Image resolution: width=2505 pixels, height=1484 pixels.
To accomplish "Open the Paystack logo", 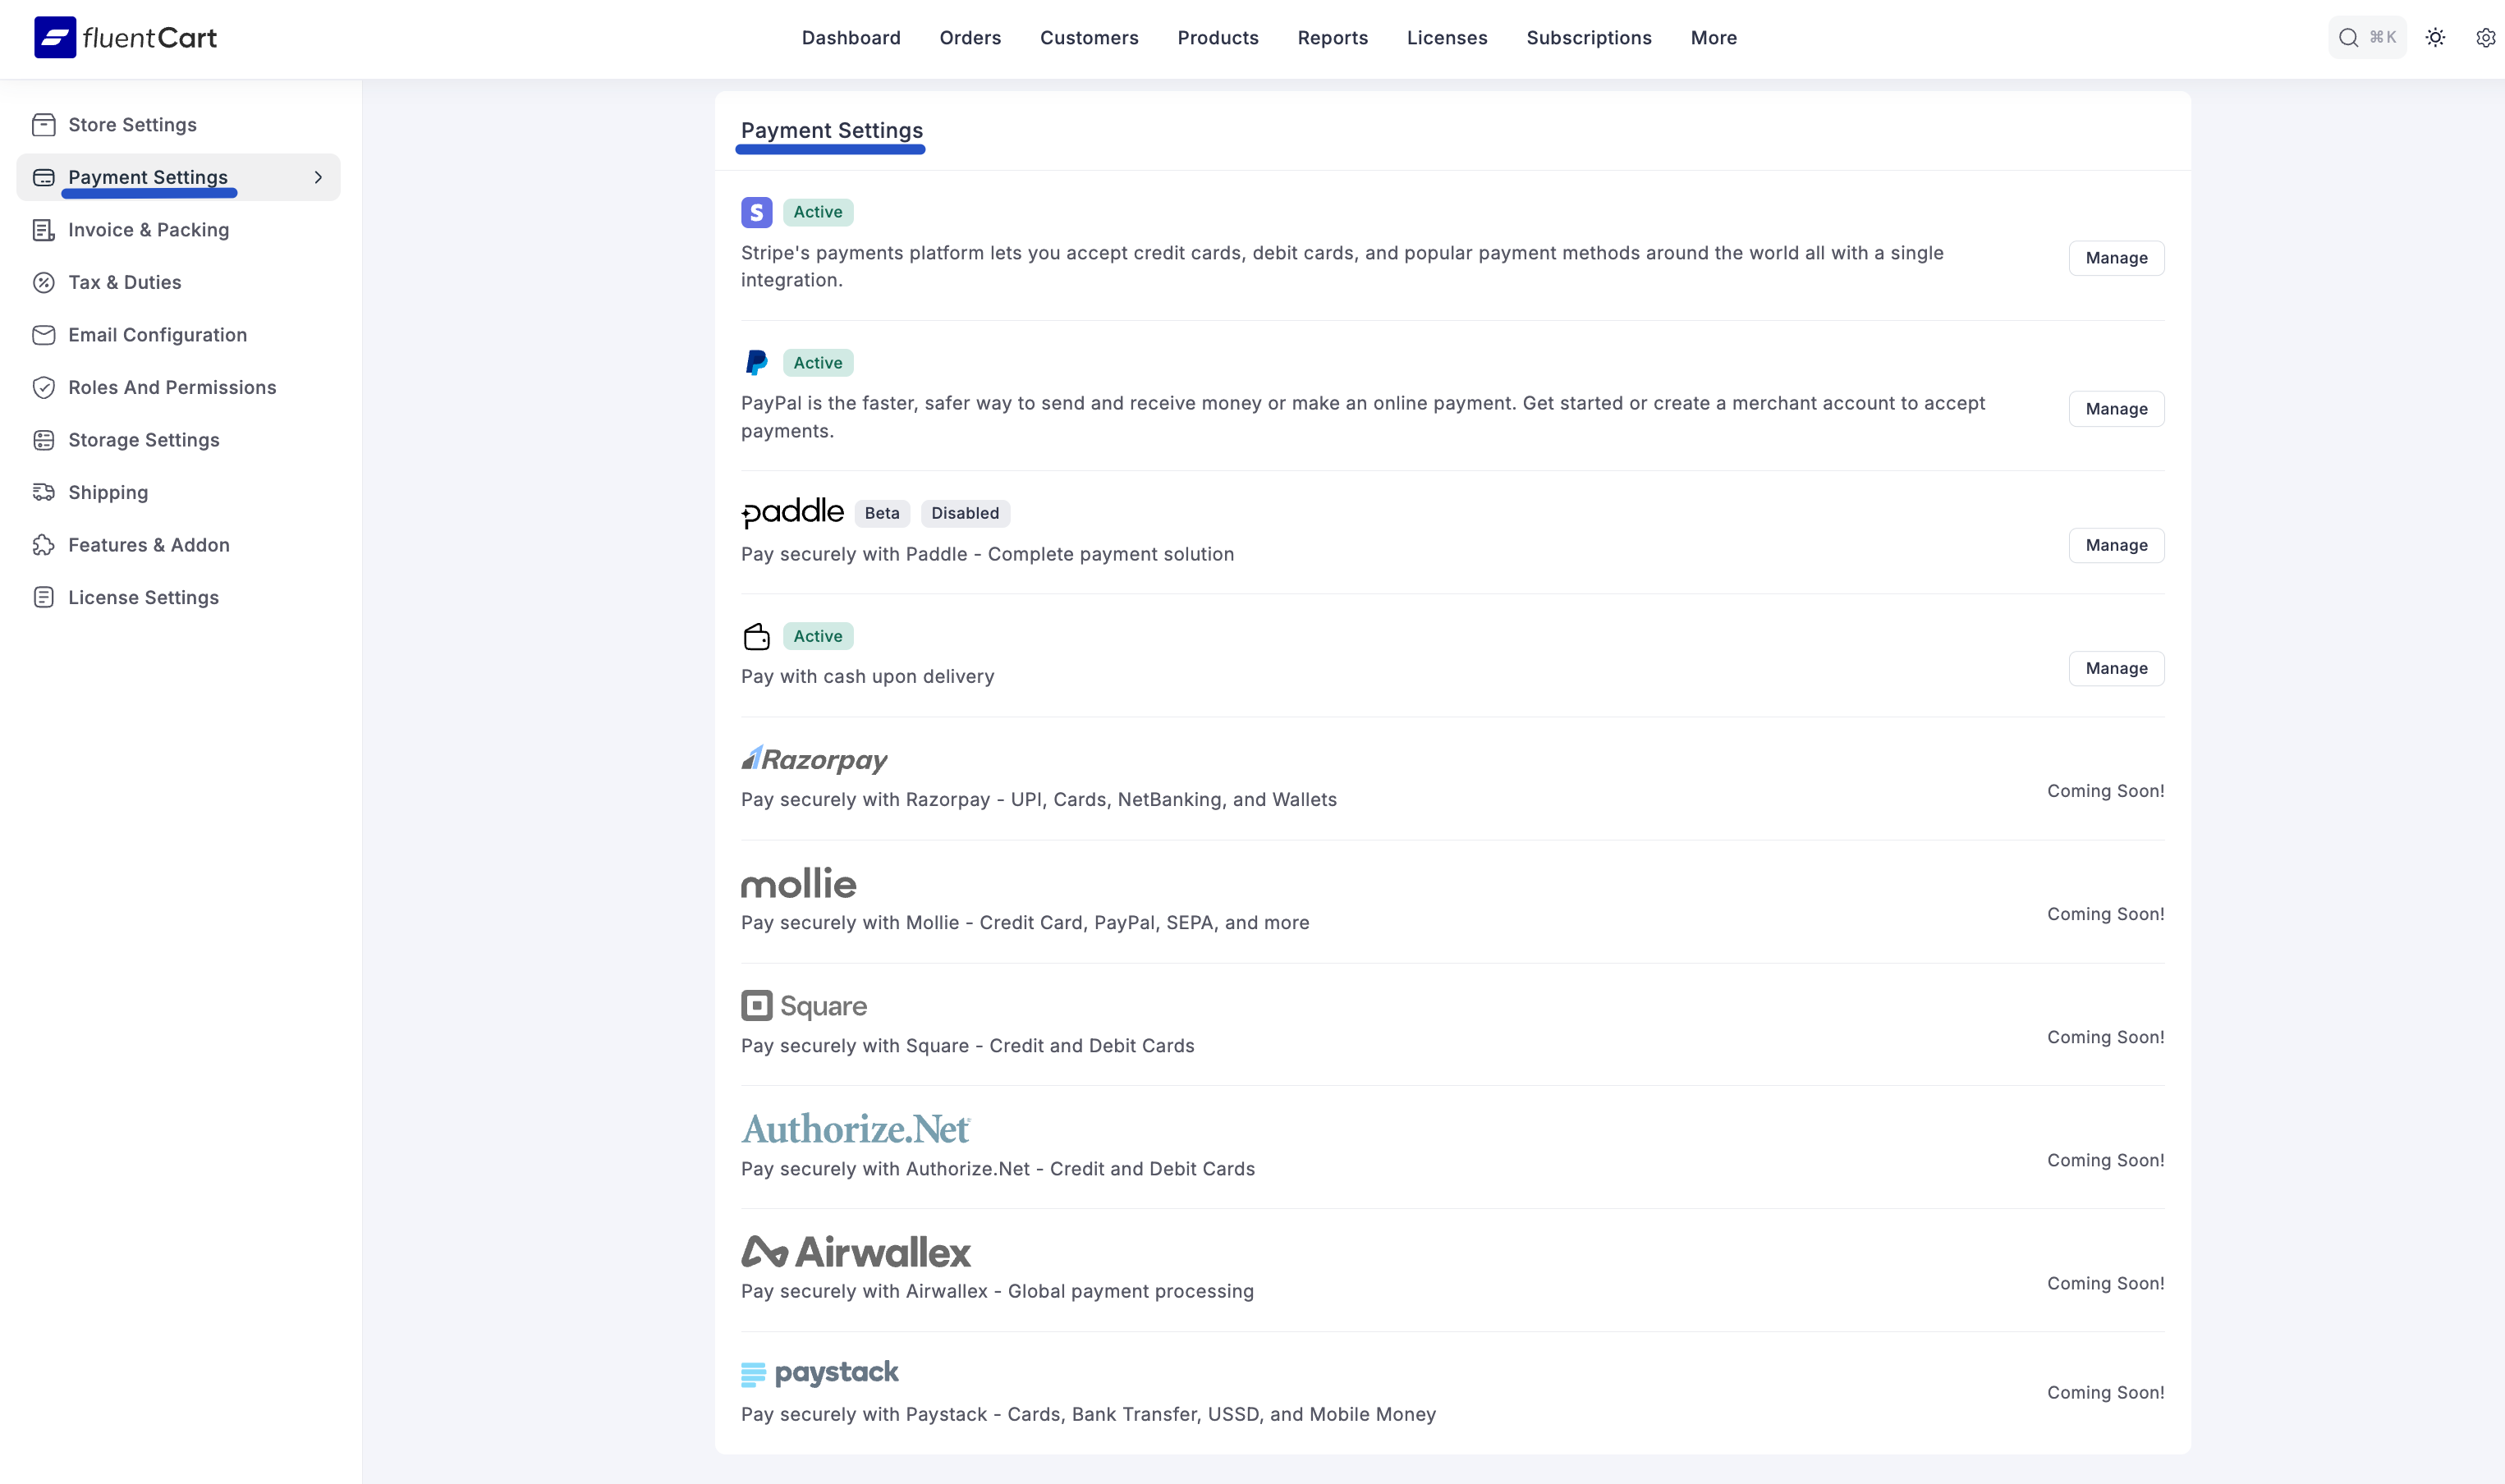I will pyautogui.click(x=819, y=1372).
